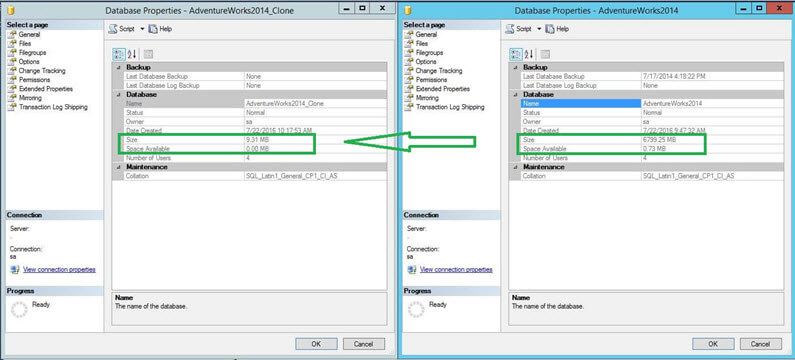
Task: Collapse Database category in Clone window
Action: pyautogui.click(x=119, y=95)
